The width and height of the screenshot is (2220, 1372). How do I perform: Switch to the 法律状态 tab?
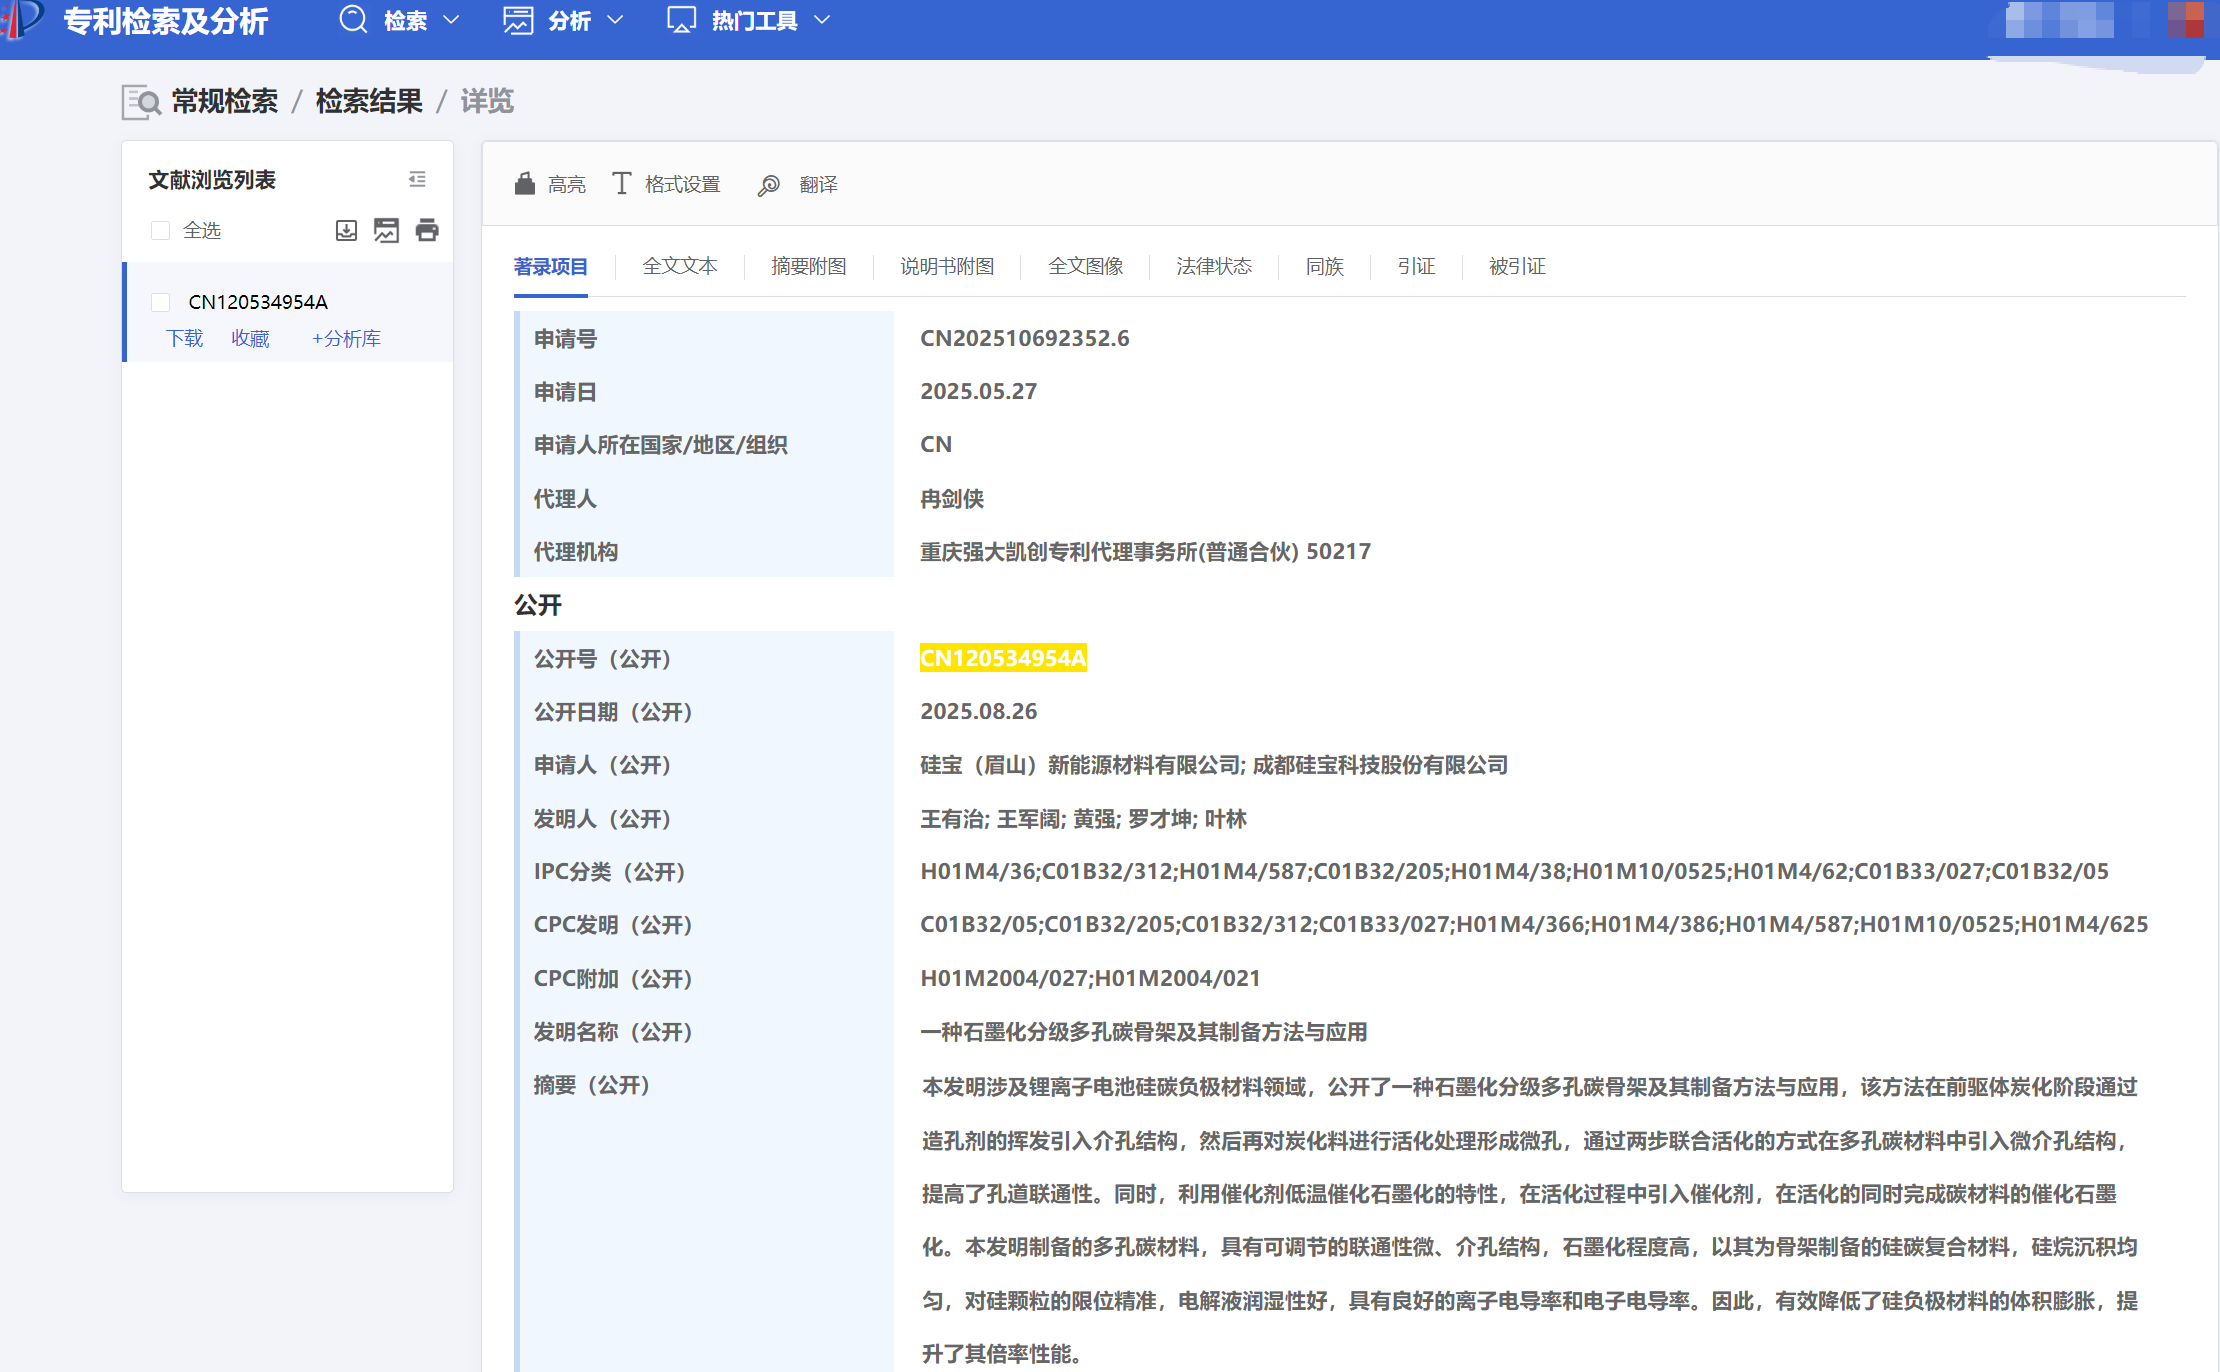click(x=1214, y=266)
